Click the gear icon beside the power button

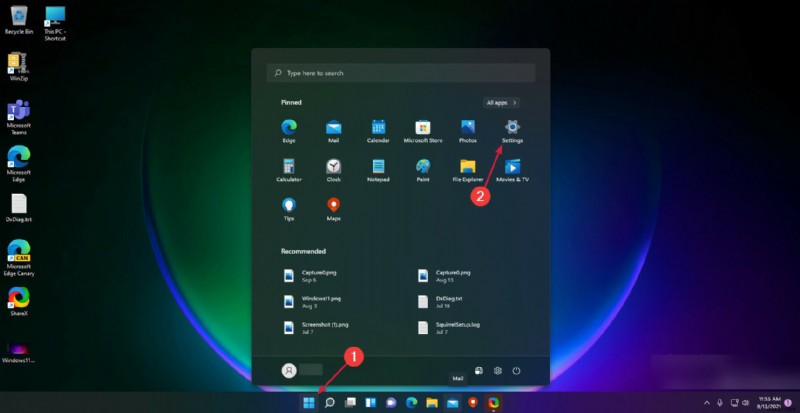(x=497, y=371)
